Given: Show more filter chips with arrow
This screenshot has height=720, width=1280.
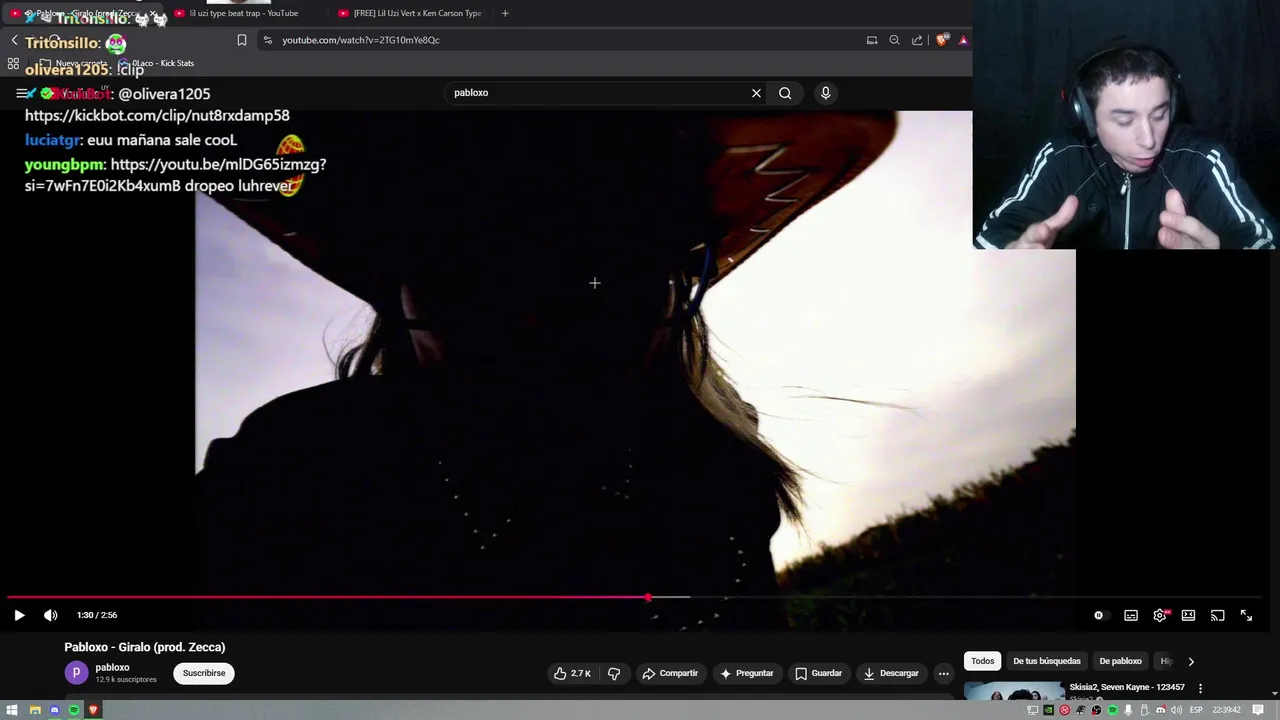Looking at the screenshot, I should [x=1190, y=661].
